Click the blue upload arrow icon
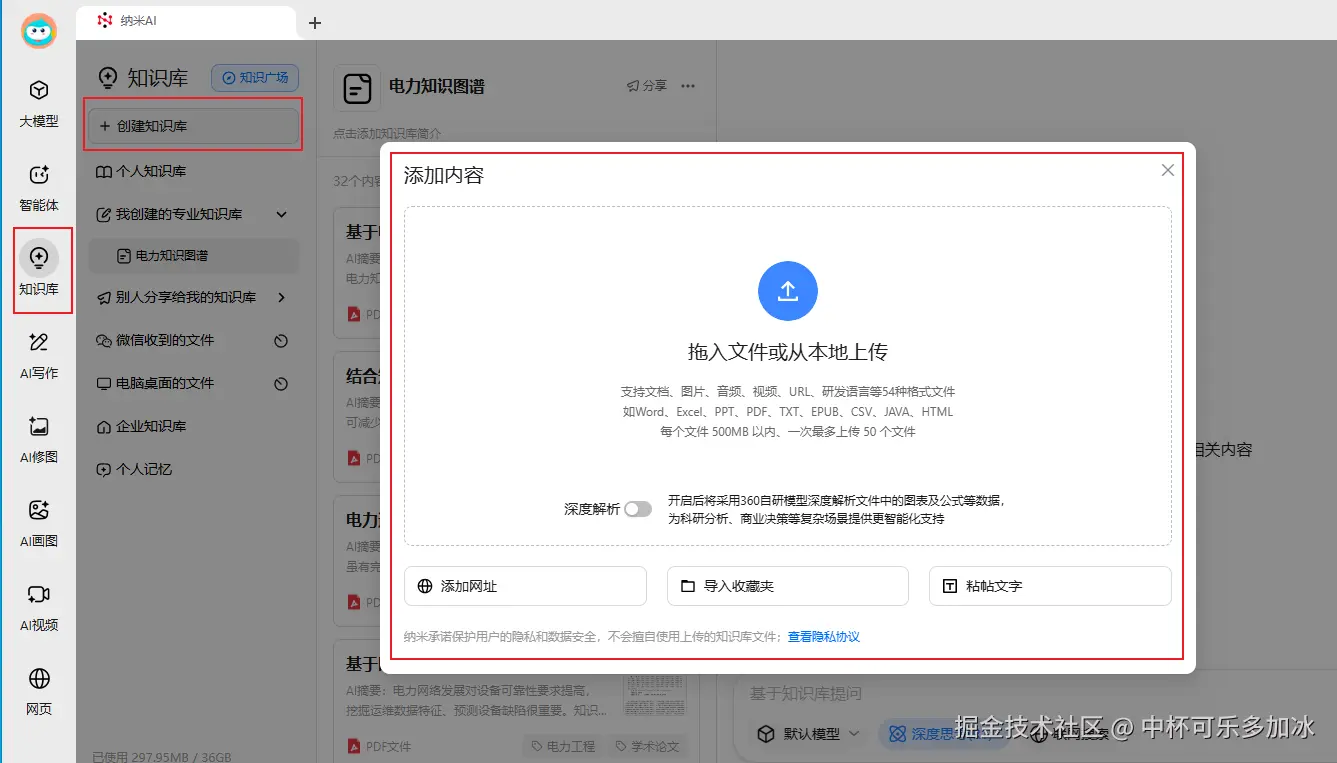 788,291
